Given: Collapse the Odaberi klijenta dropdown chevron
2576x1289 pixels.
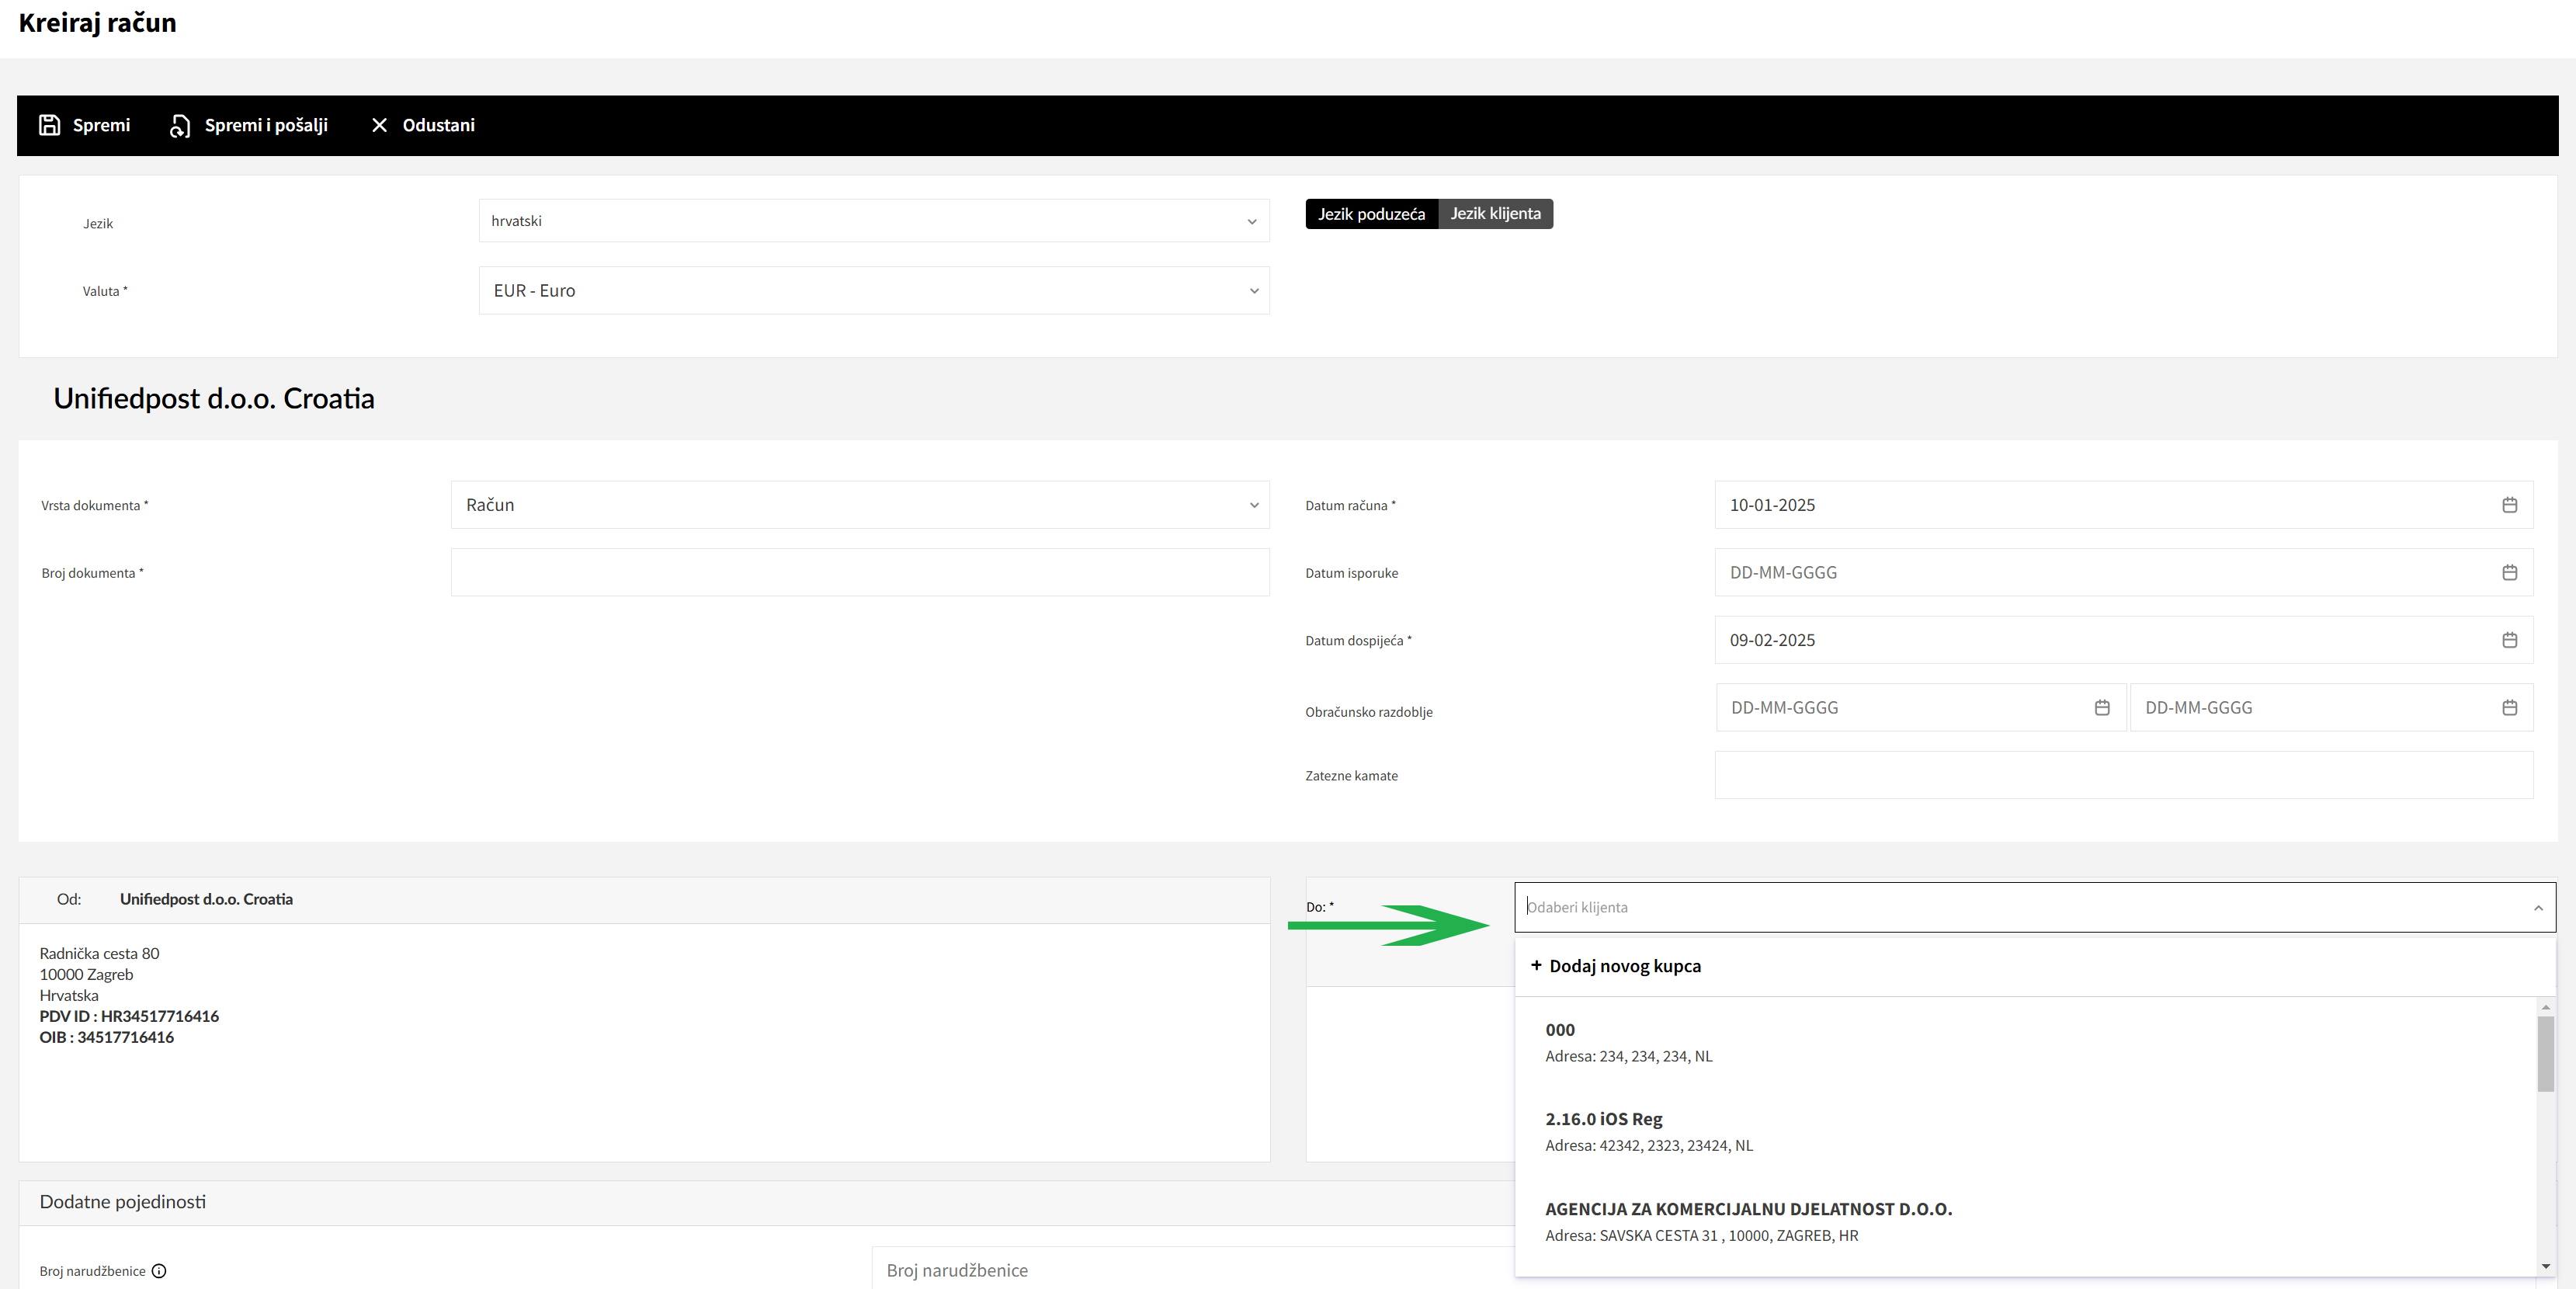Looking at the screenshot, I should [x=2537, y=908].
